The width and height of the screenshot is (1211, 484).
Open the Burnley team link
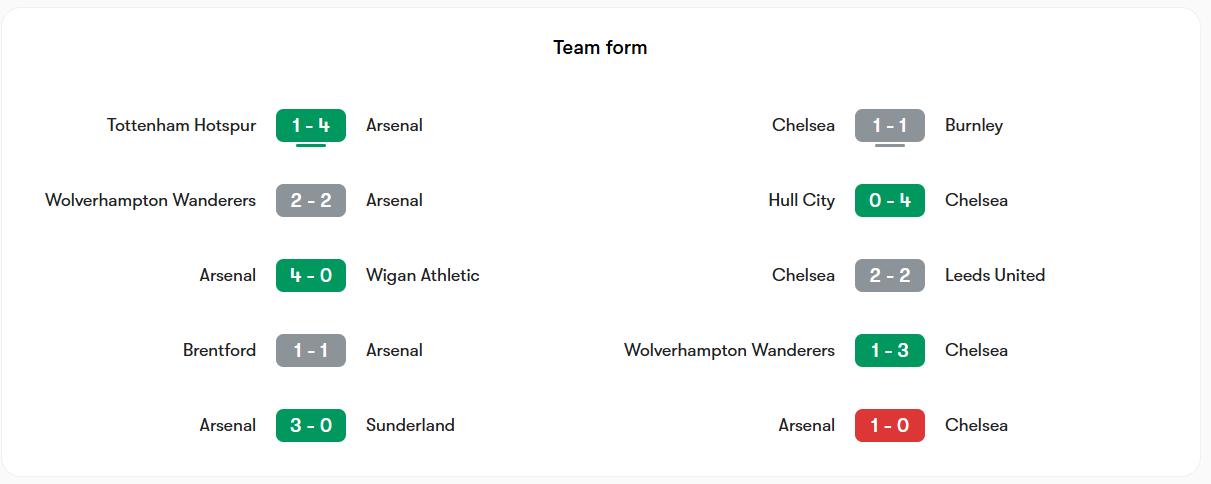[974, 125]
